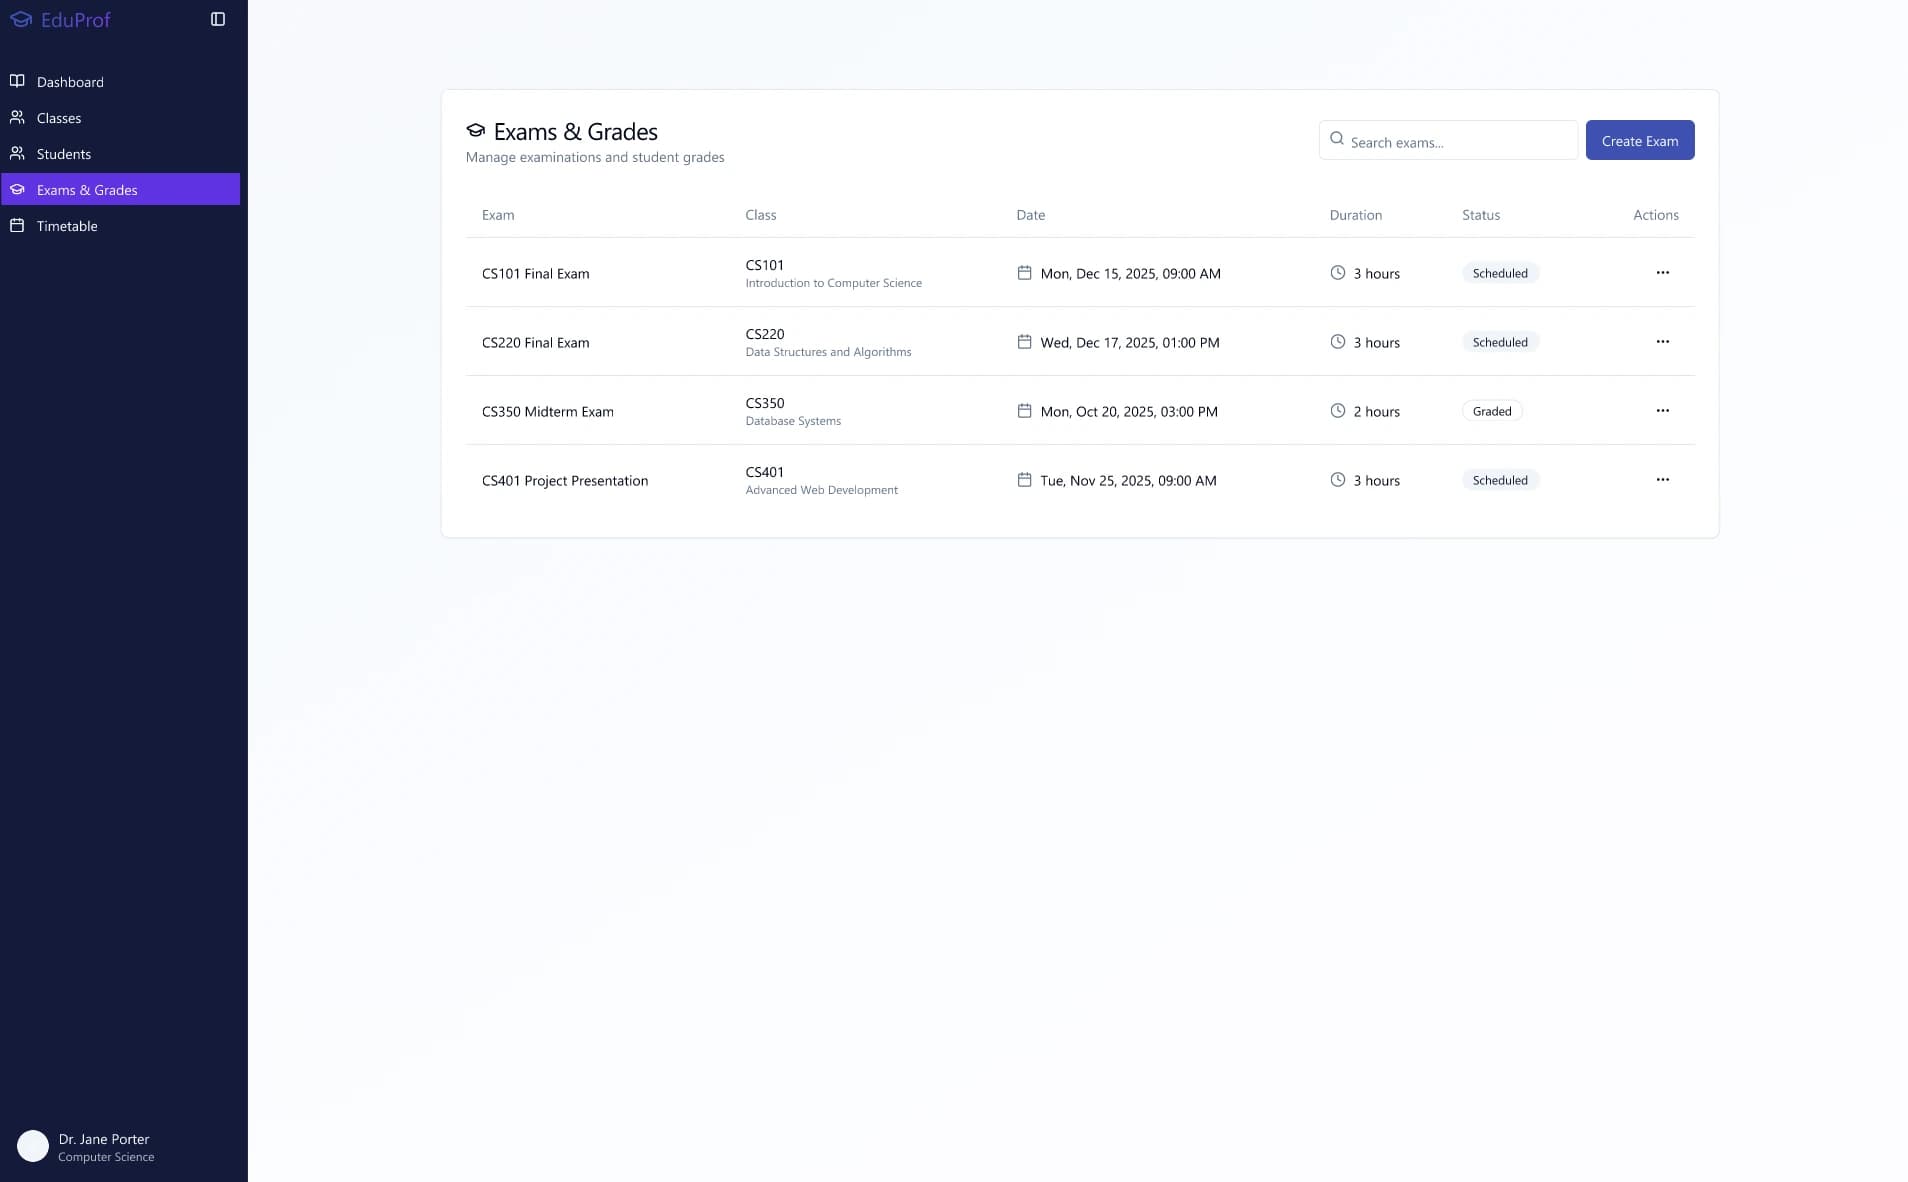The width and height of the screenshot is (1908, 1182).
Task: Click the date 'Tue, Nov 25, 2025, 09:00 AM'
Action: pos(1128,480)
